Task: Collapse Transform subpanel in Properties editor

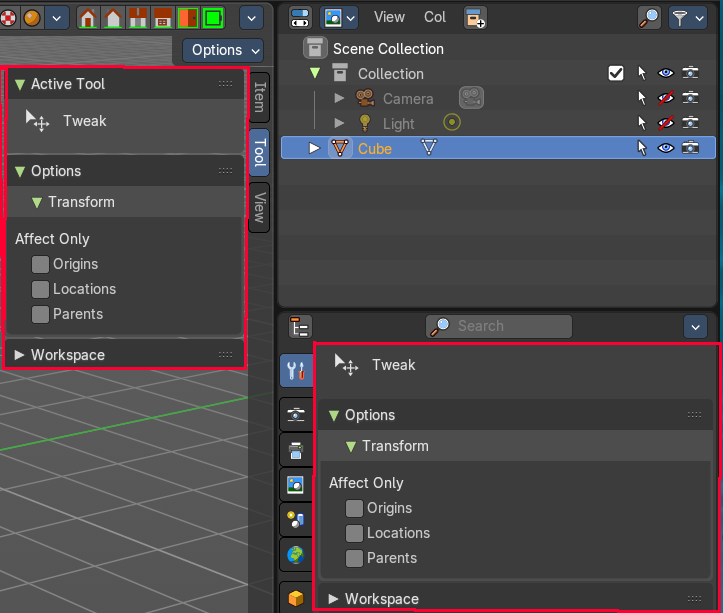Action: [350, 446]
